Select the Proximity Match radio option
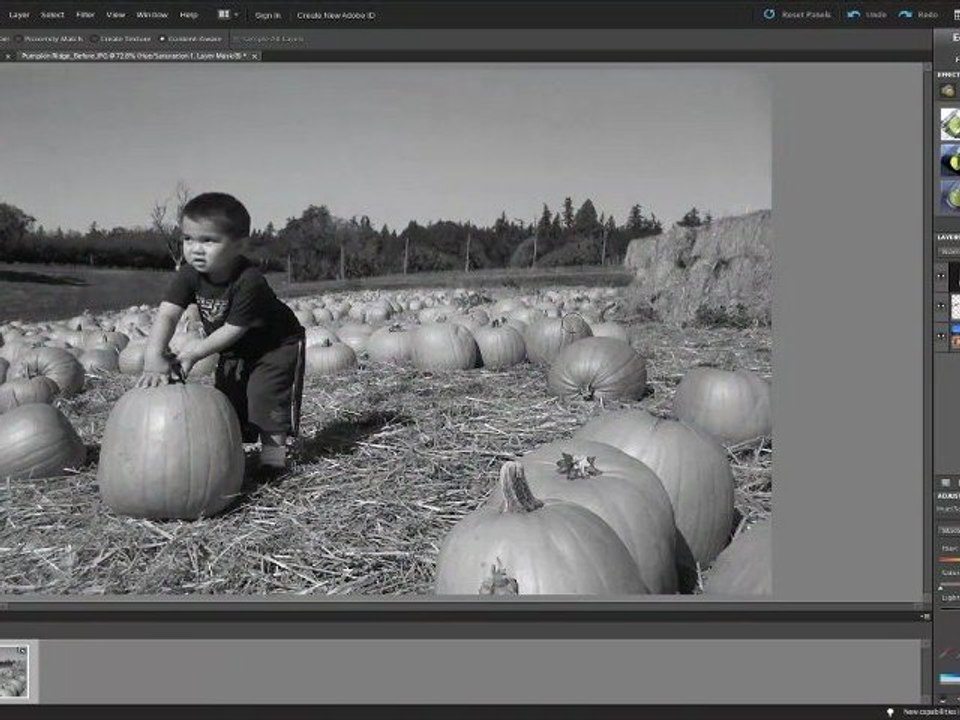This screenshot has width=960, height=720. pos(49,39)
